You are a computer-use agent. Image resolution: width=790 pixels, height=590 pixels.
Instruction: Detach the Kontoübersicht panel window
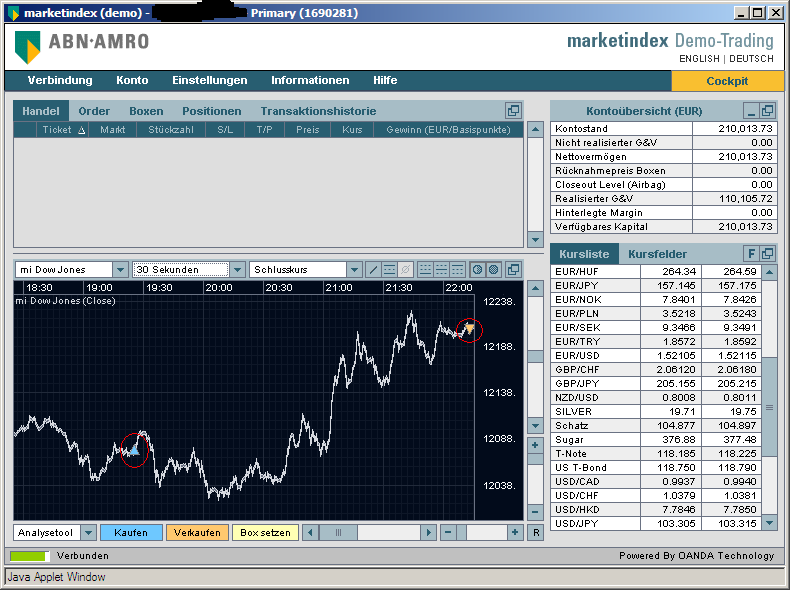coord(767,110)
